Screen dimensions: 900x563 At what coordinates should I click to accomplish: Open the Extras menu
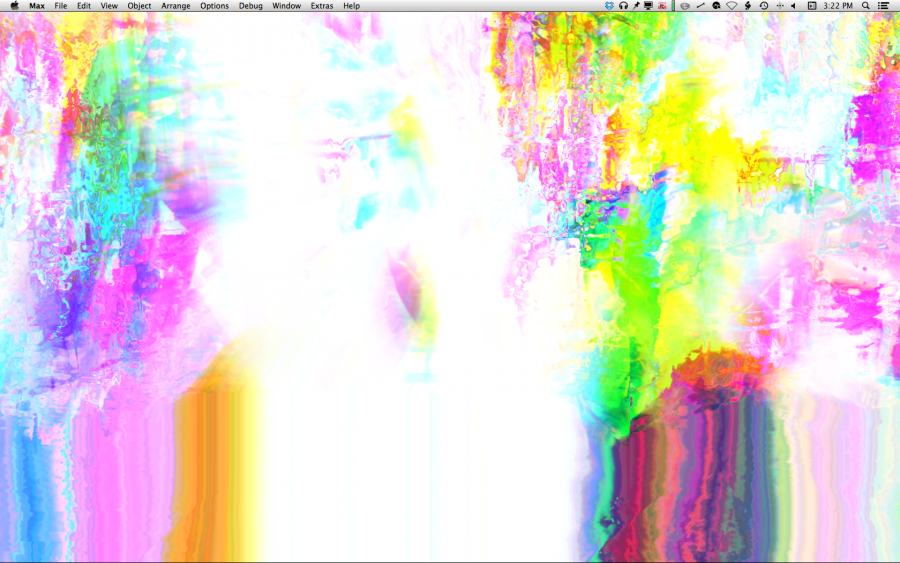click(322, 6)
